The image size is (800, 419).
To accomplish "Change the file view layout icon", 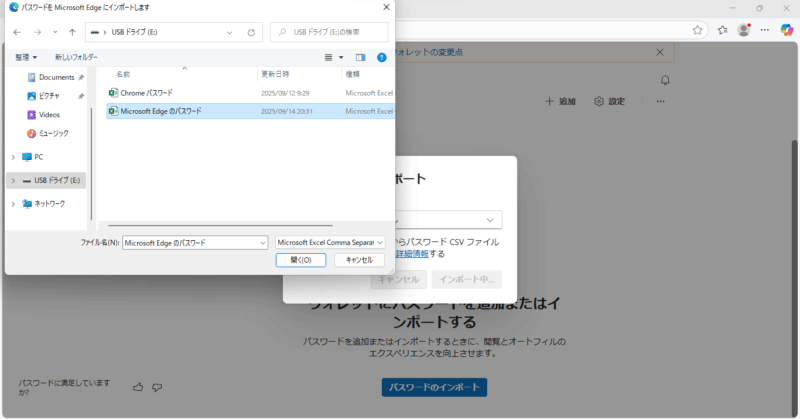I will 329,57.
